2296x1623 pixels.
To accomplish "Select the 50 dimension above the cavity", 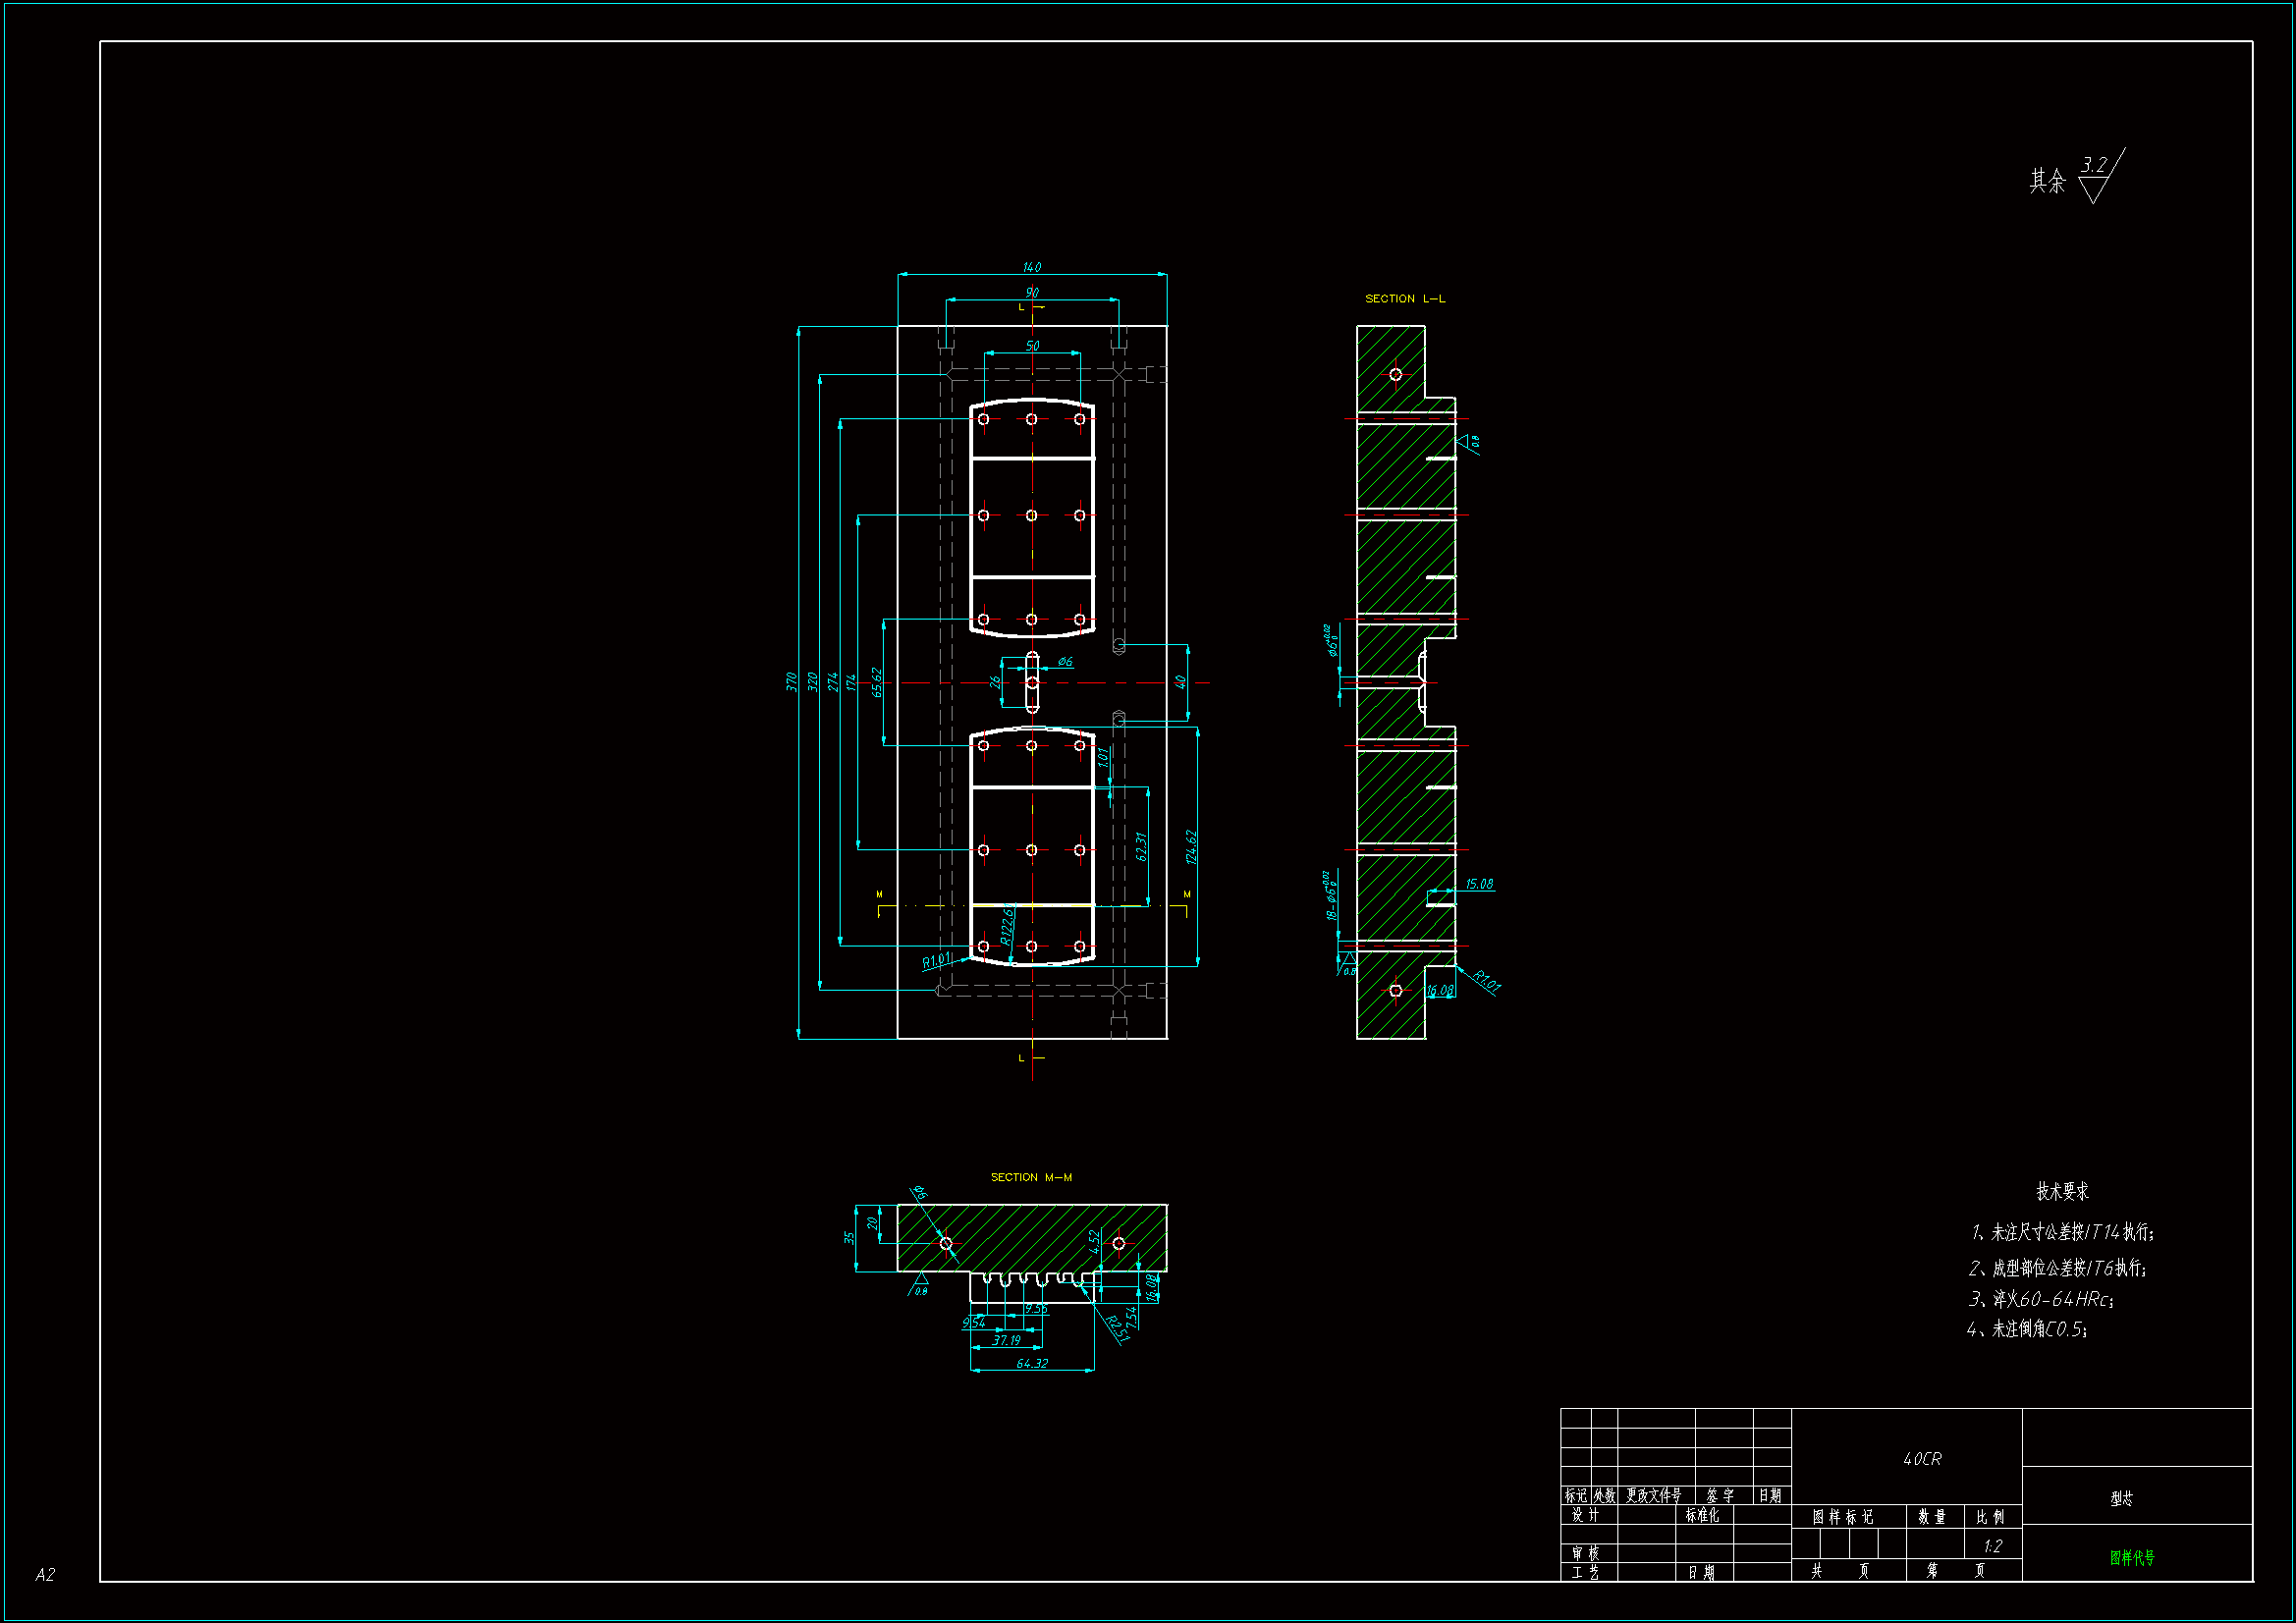I will click(1032, 346).
